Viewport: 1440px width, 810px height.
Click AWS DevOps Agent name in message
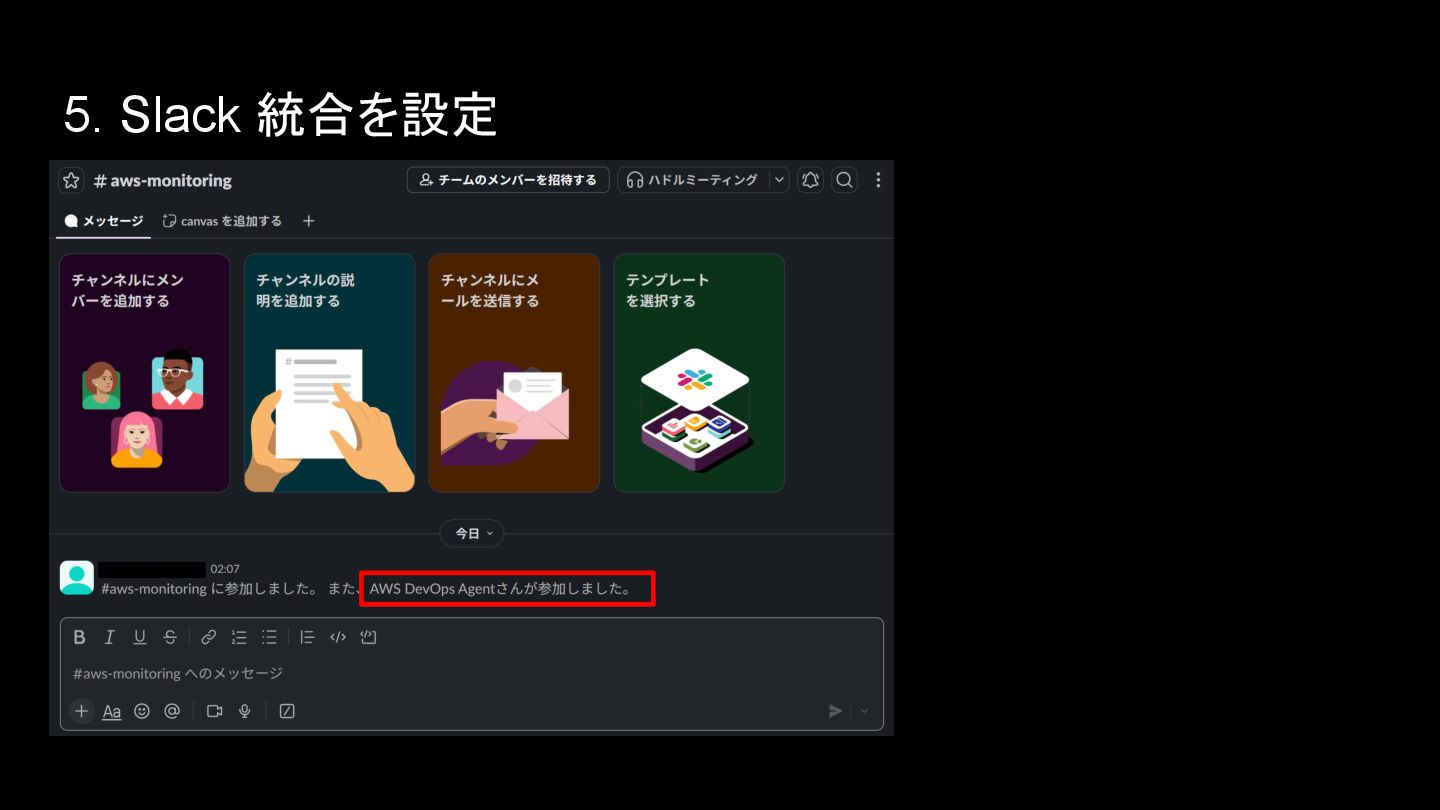point(432,589)
